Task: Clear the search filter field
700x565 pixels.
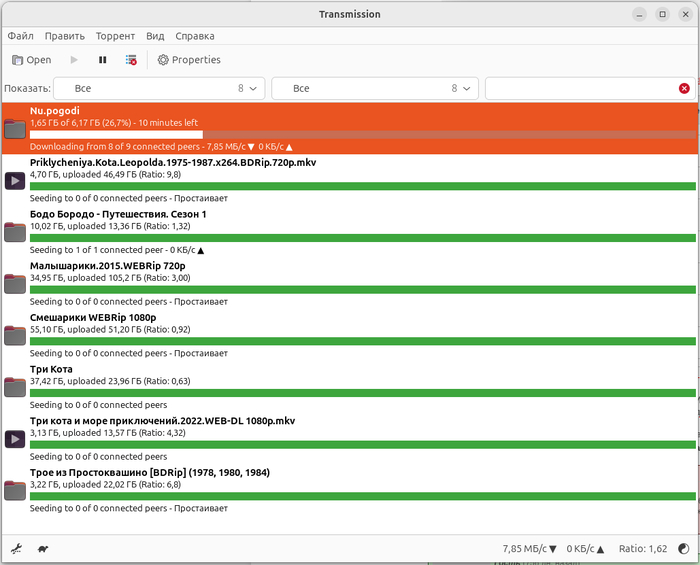Action: tap(684, 89)
